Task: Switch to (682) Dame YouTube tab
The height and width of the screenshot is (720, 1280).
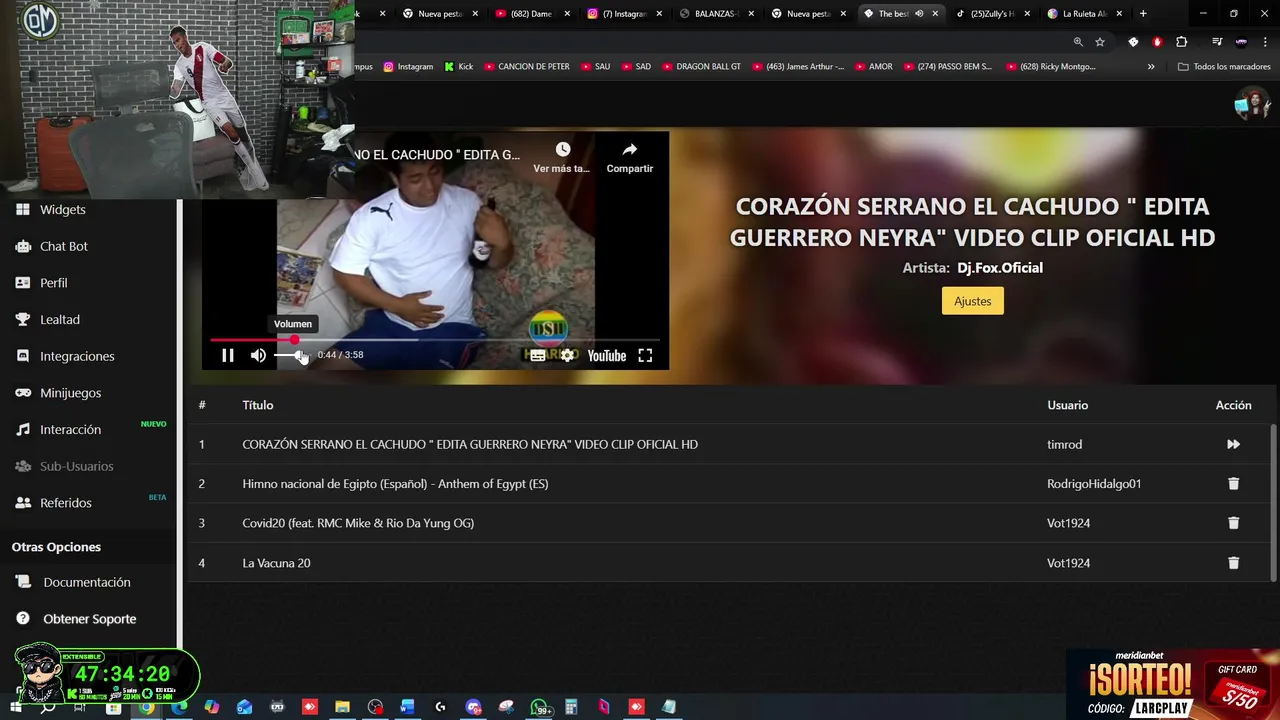Action: (x=531, y=14)
